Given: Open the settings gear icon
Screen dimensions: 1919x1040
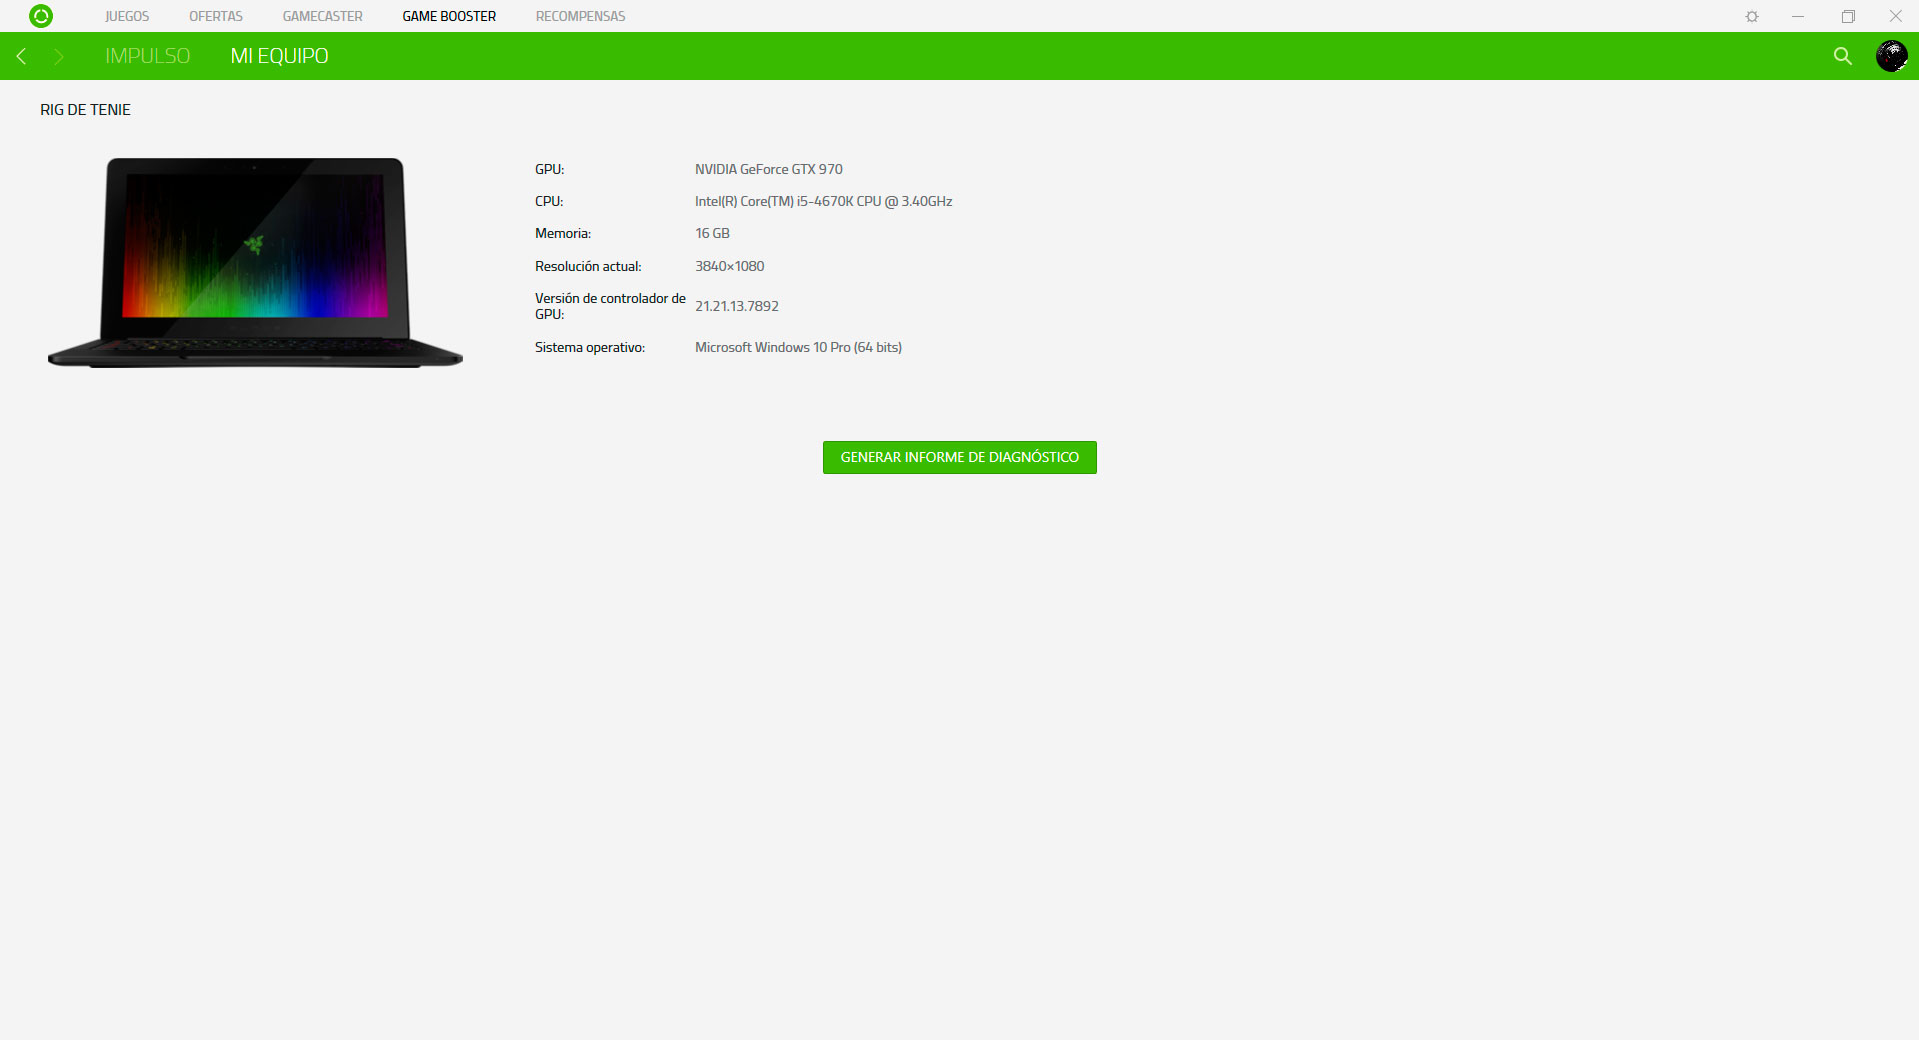Looking at the screenshot, I should [1752, 16].
